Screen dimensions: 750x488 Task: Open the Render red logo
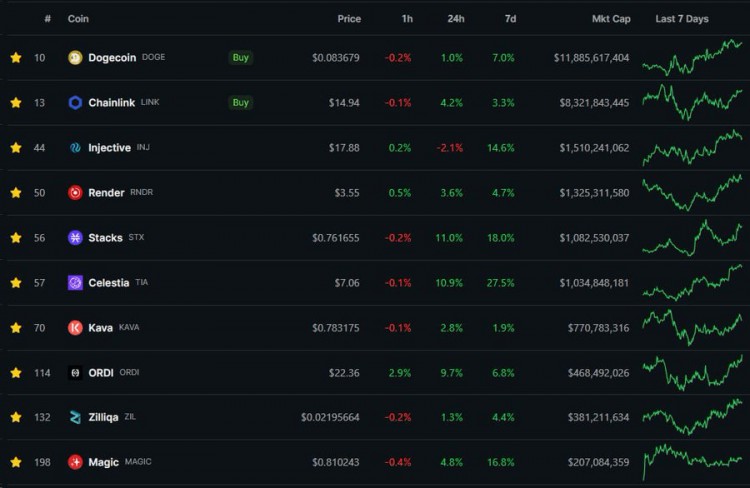[75, 193]
